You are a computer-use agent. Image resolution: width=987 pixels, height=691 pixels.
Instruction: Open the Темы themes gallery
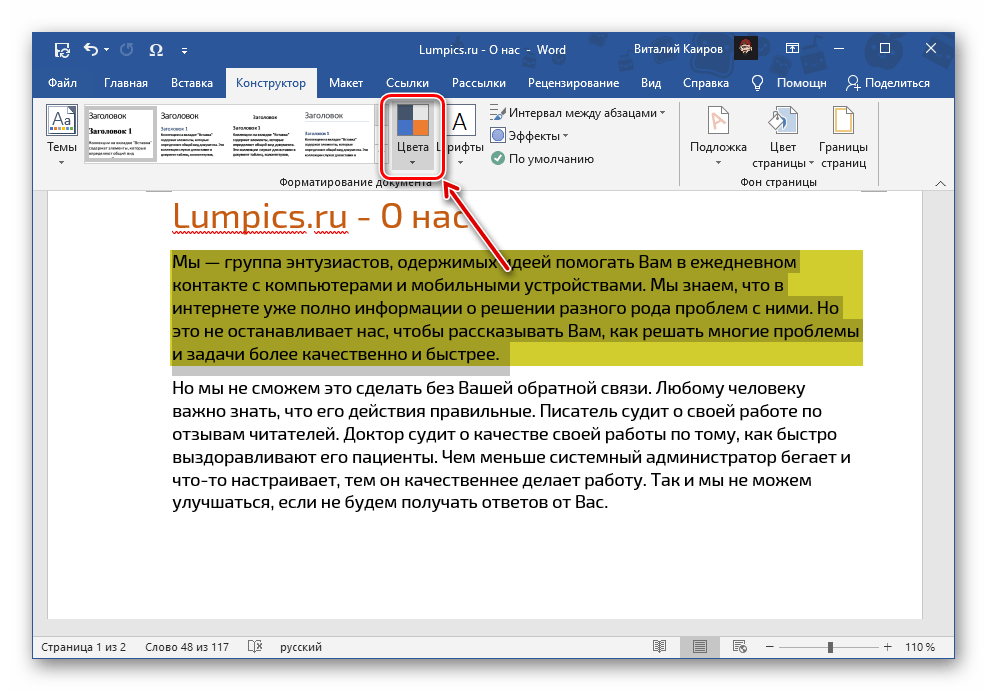click(61, 137)
